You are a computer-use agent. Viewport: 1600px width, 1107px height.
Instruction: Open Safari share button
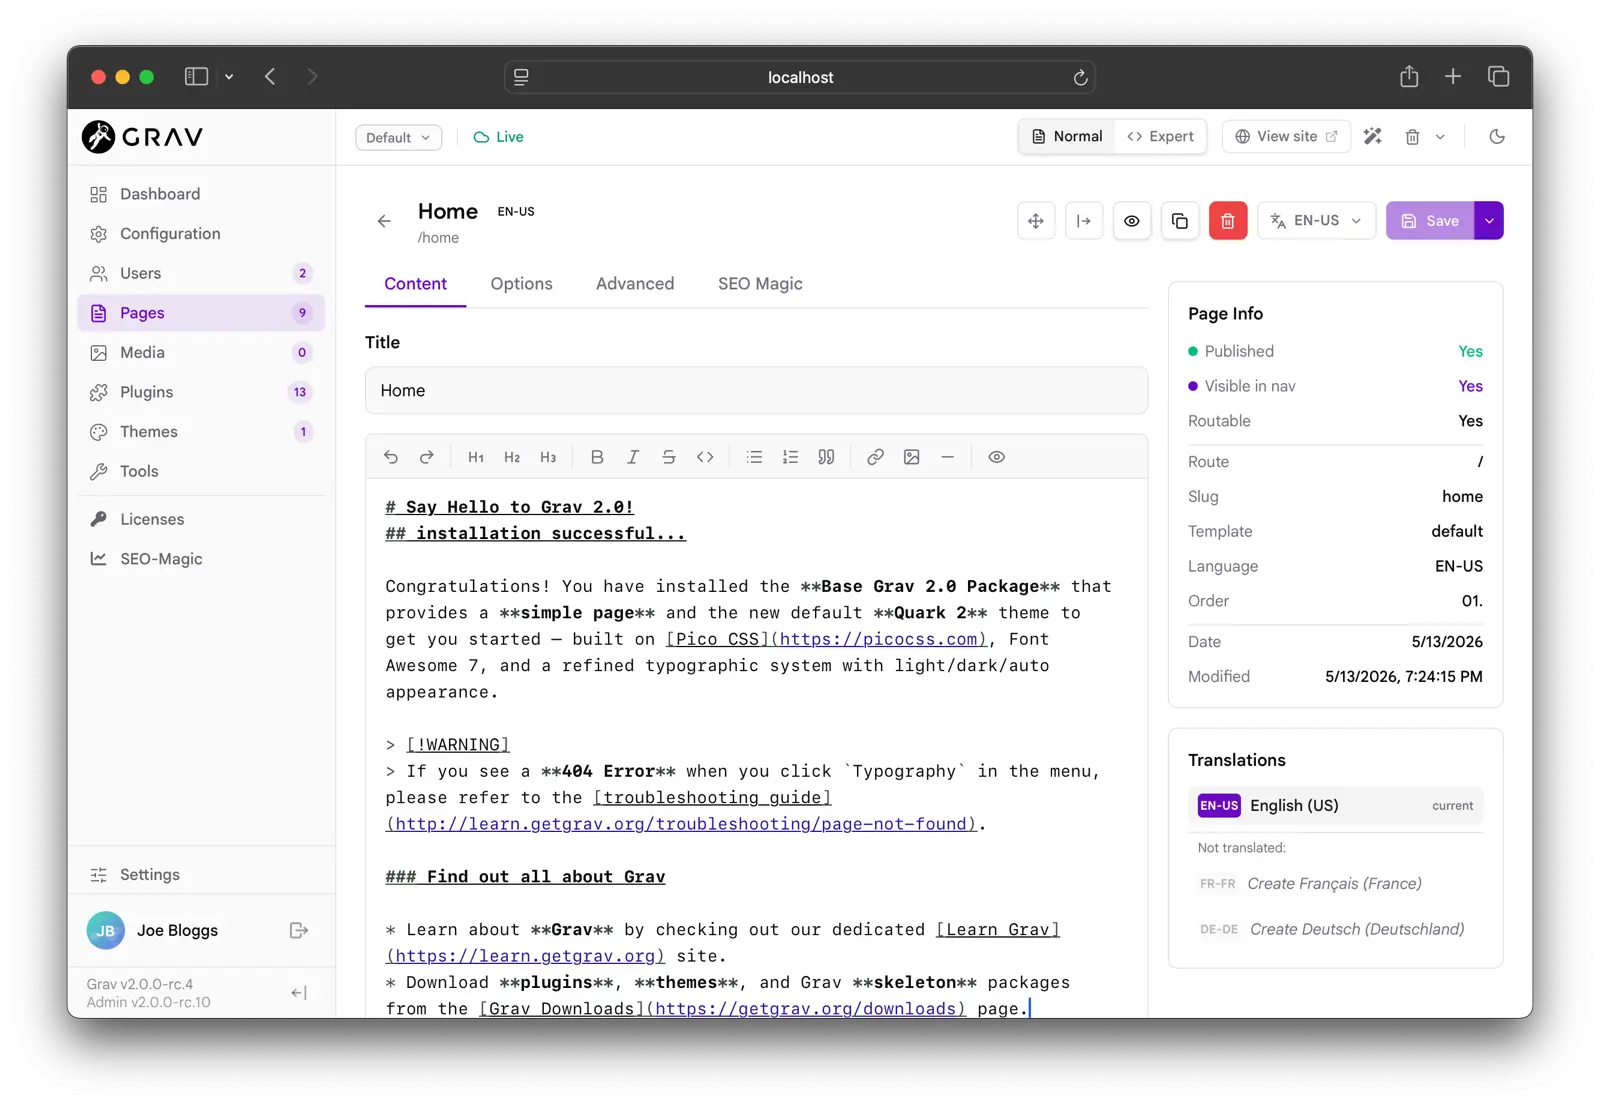coord(1409,76)
